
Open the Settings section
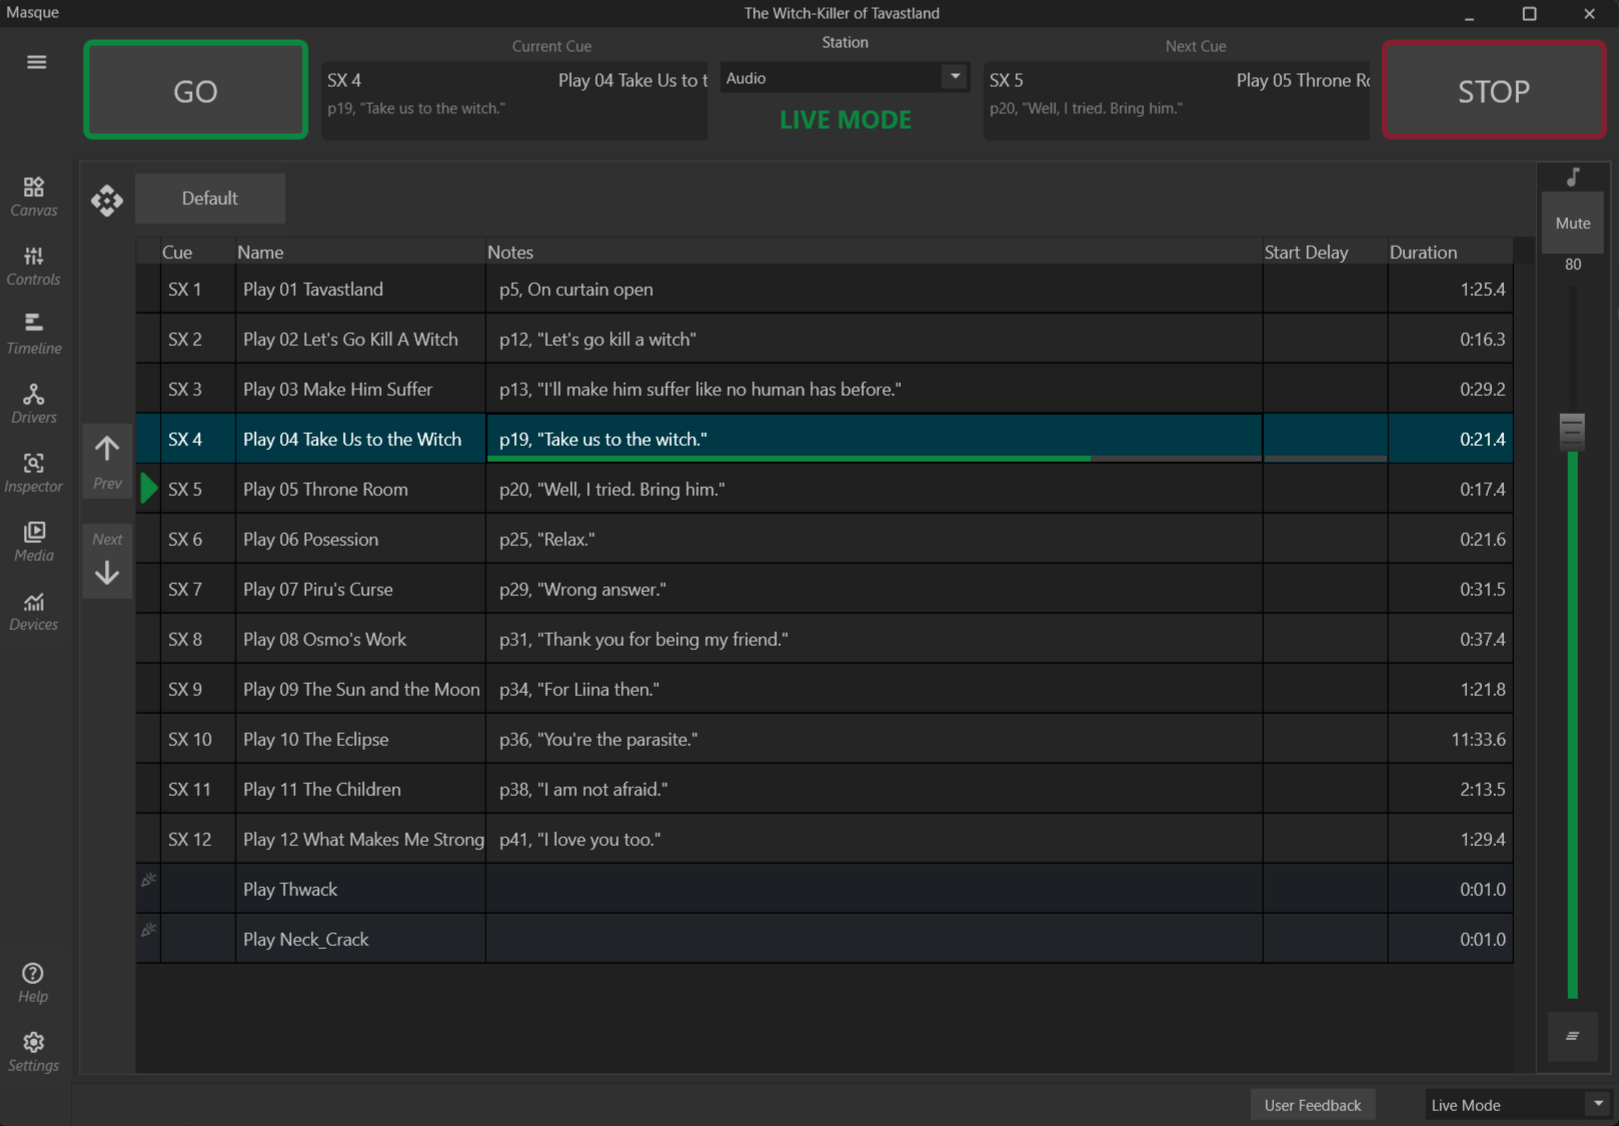click(34, 1052)
